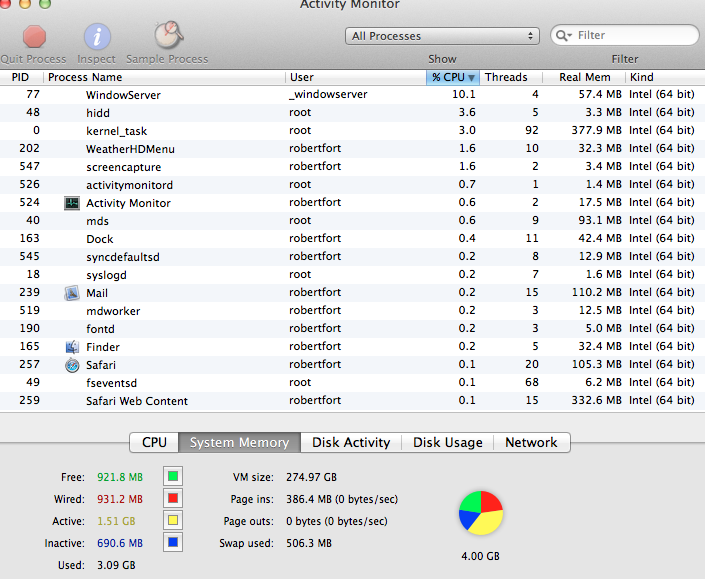Click the search magnifier icon in Filter field
The width and height of the screenshot is (705, 579).
tap(563, 35)
